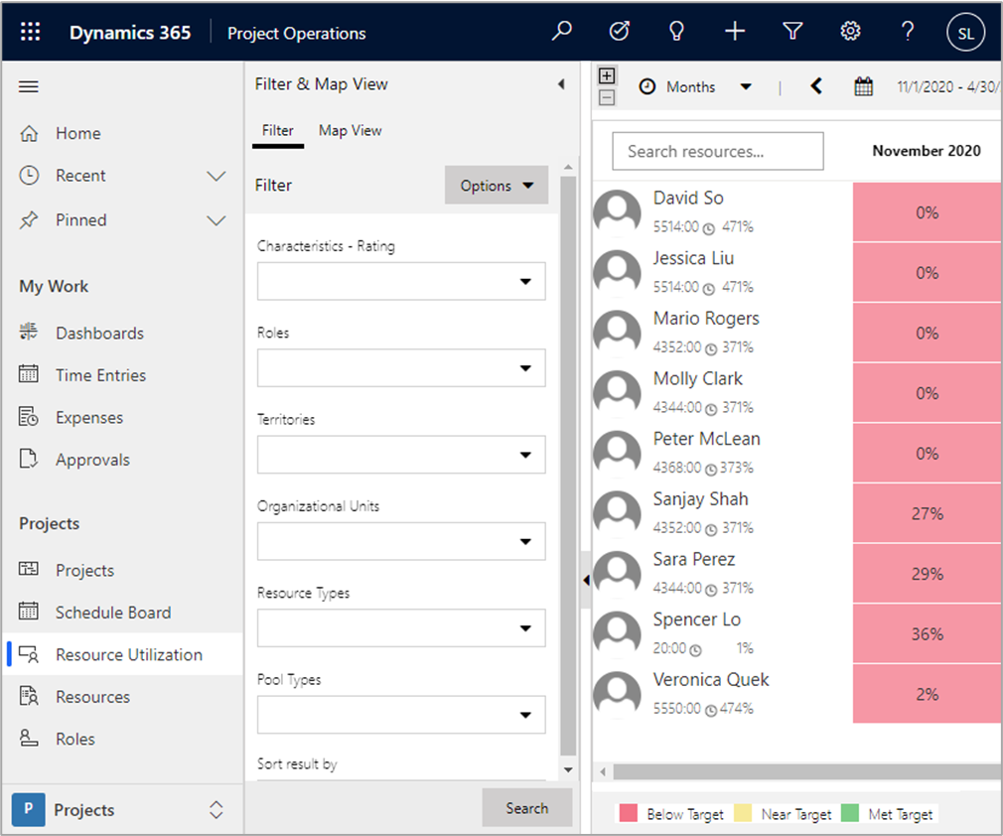Open the help question mark icon
1003x836 pixels.
pos(907,31)
